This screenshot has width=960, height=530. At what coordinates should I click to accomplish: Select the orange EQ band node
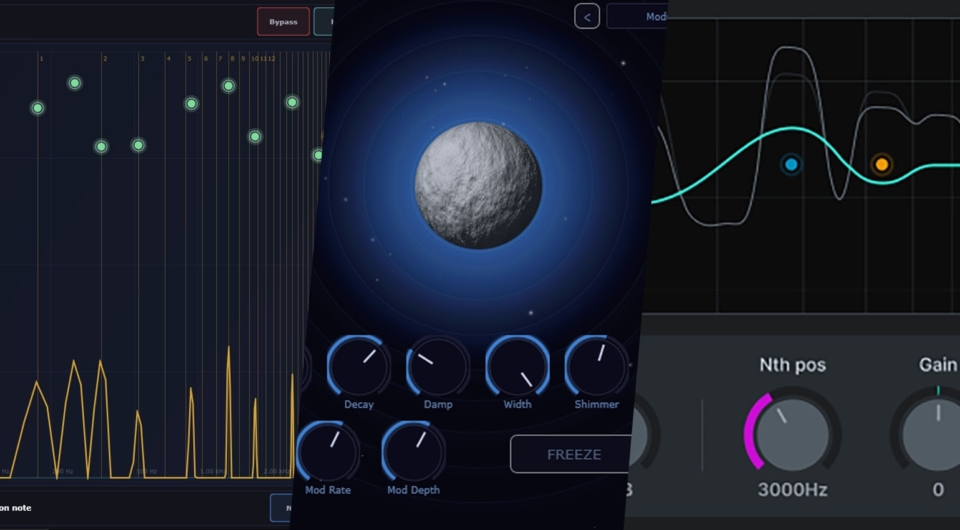[x=882, y=164]
